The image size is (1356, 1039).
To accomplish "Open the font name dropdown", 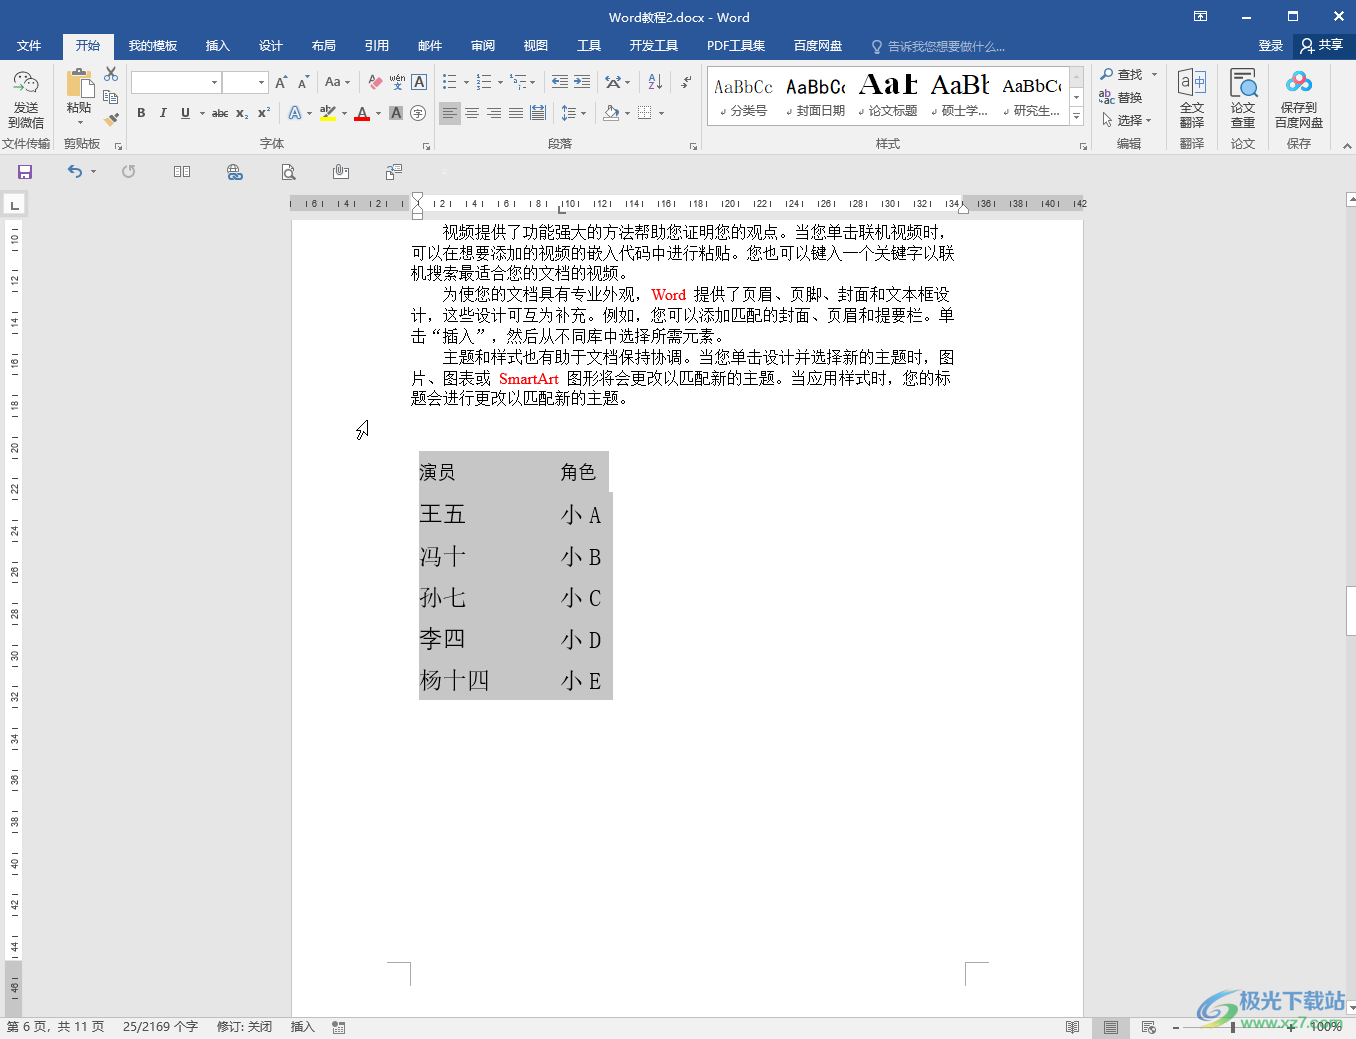I will [x=214, y=82].
